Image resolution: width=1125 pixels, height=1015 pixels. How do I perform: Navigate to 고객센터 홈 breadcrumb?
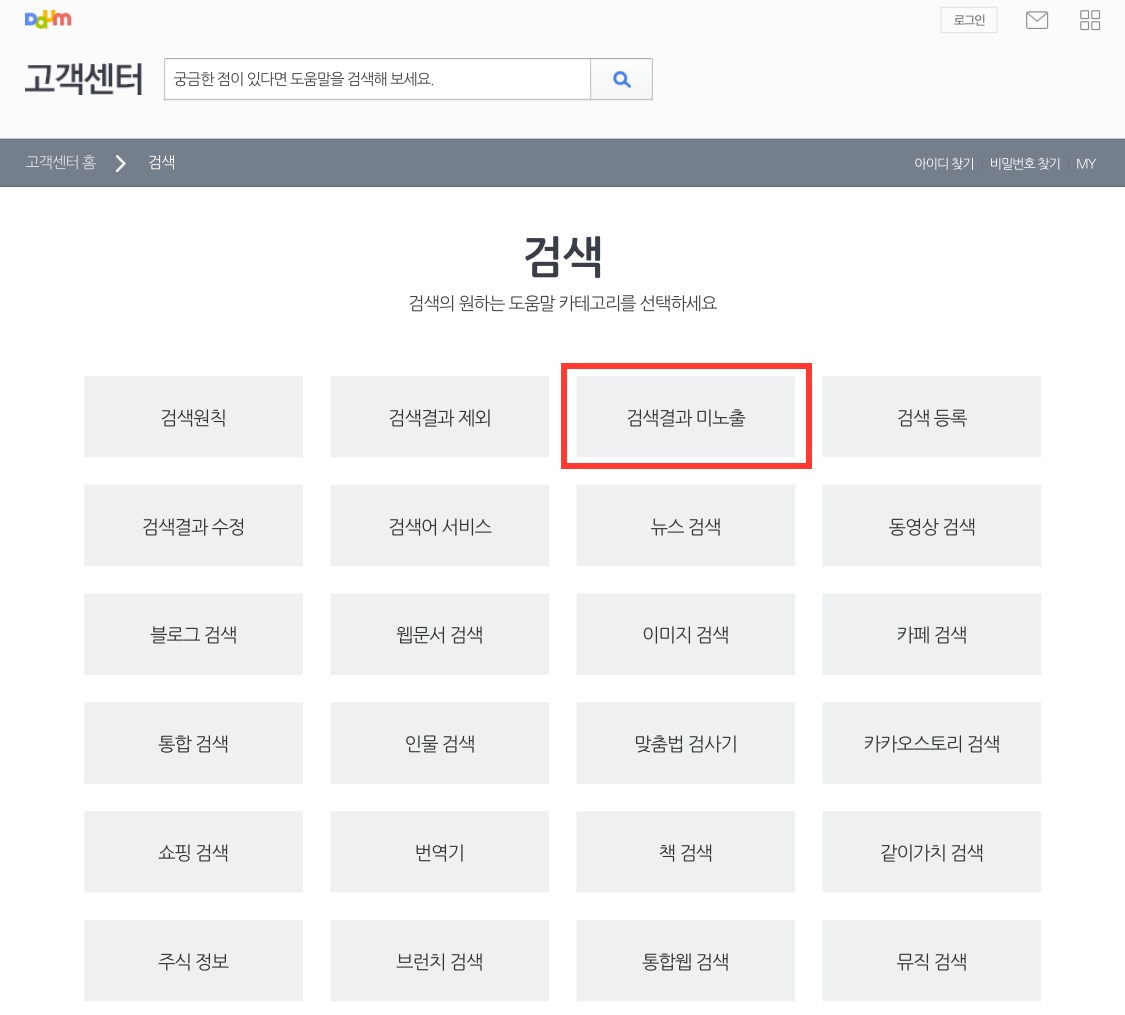click(x=58, y=163)
